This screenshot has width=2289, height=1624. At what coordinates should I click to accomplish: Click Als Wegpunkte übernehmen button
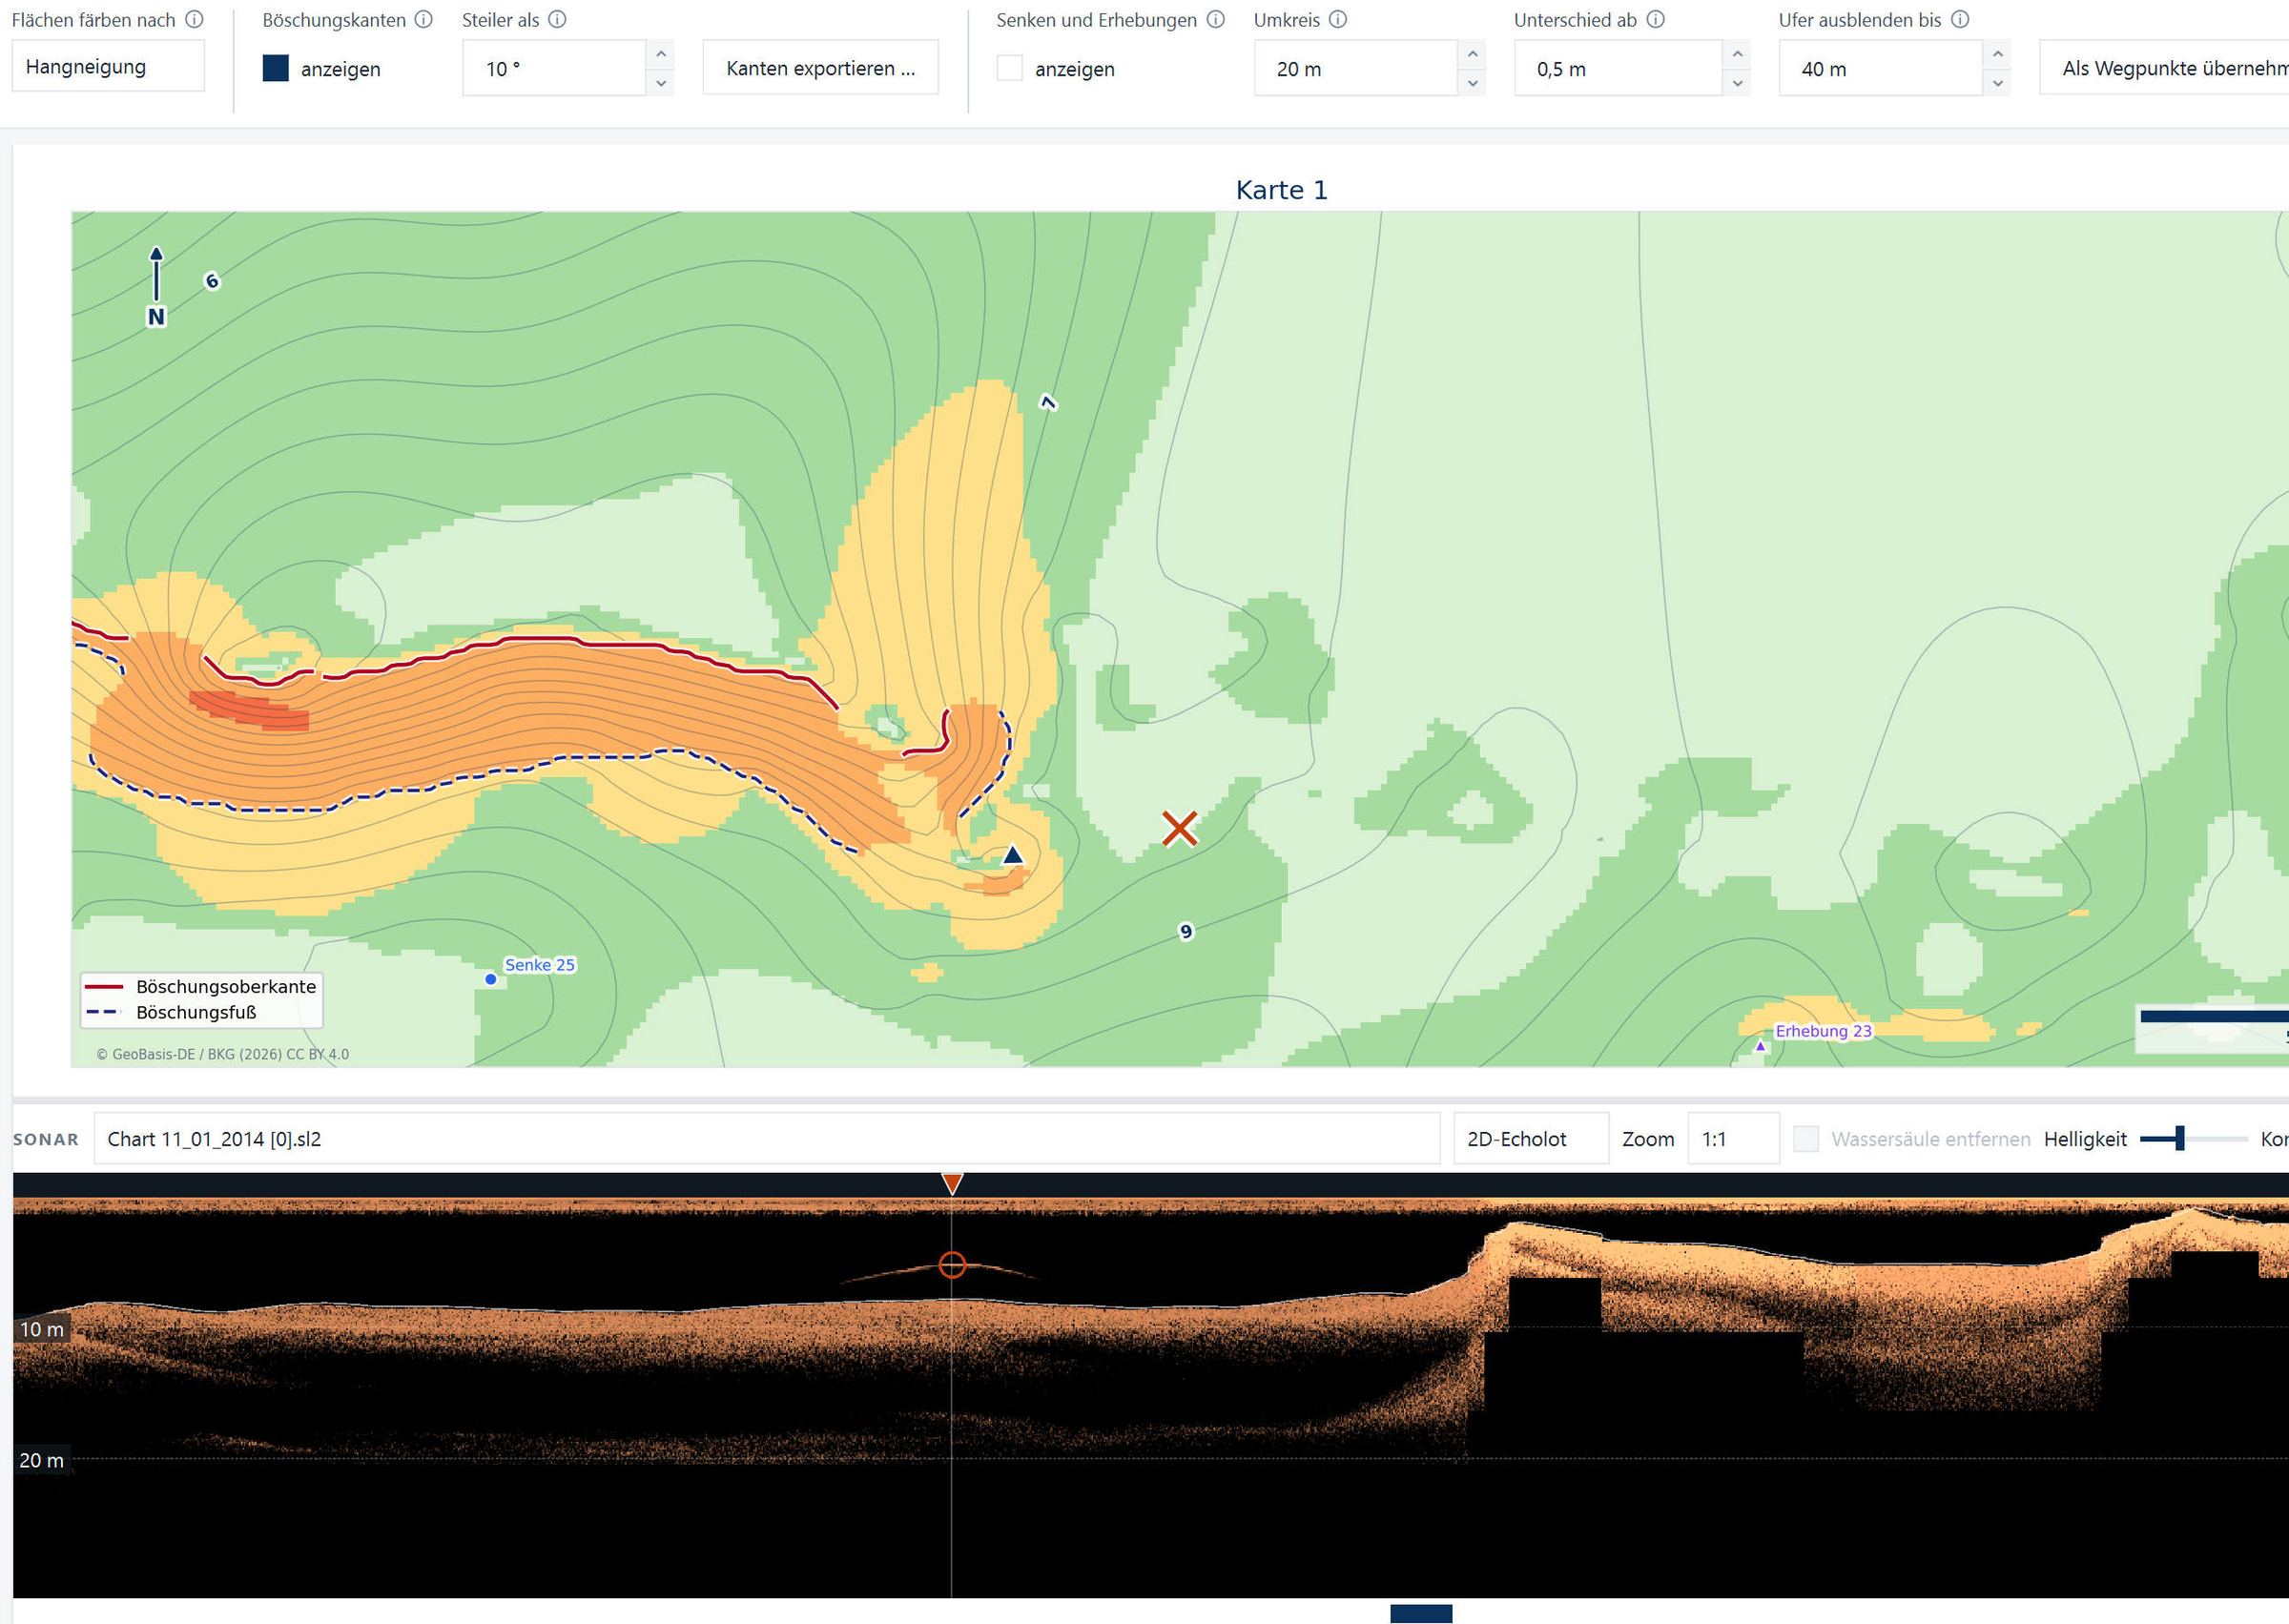click(2165, 68)
